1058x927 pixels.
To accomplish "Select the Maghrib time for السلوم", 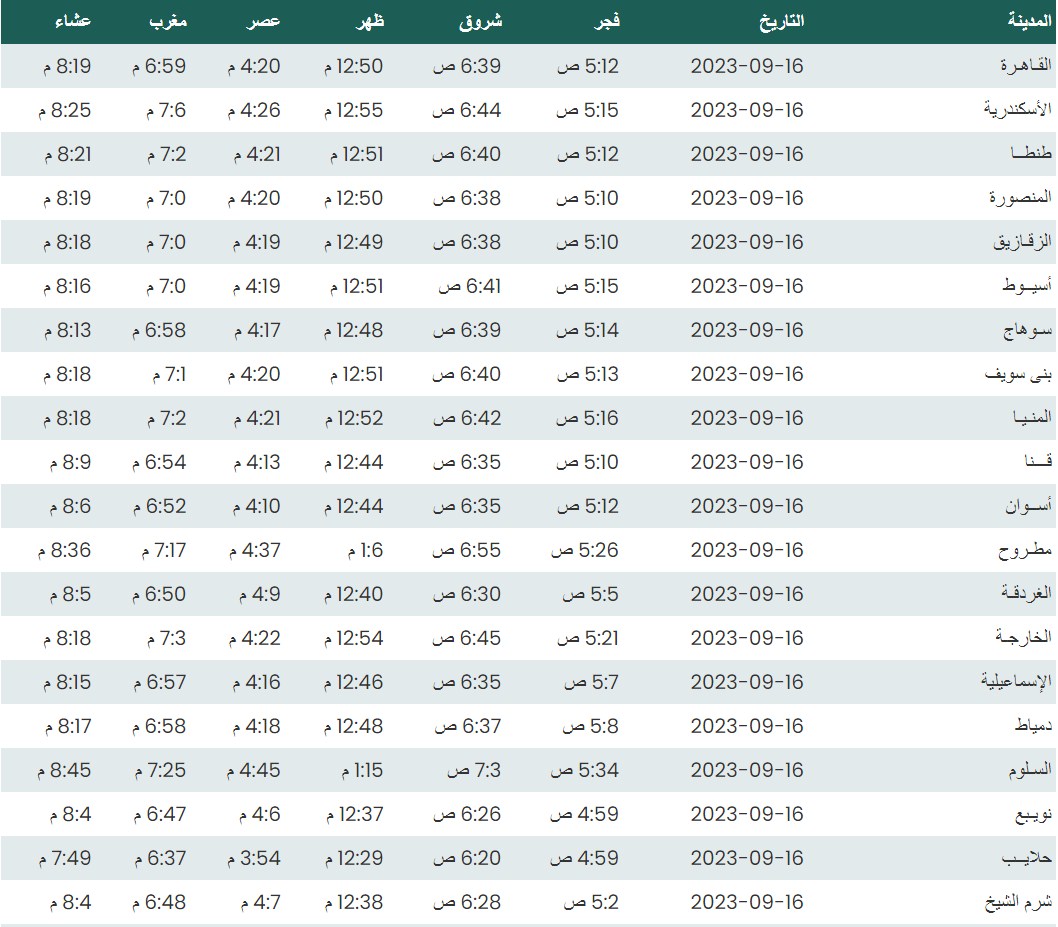I will tap(158, 770).
